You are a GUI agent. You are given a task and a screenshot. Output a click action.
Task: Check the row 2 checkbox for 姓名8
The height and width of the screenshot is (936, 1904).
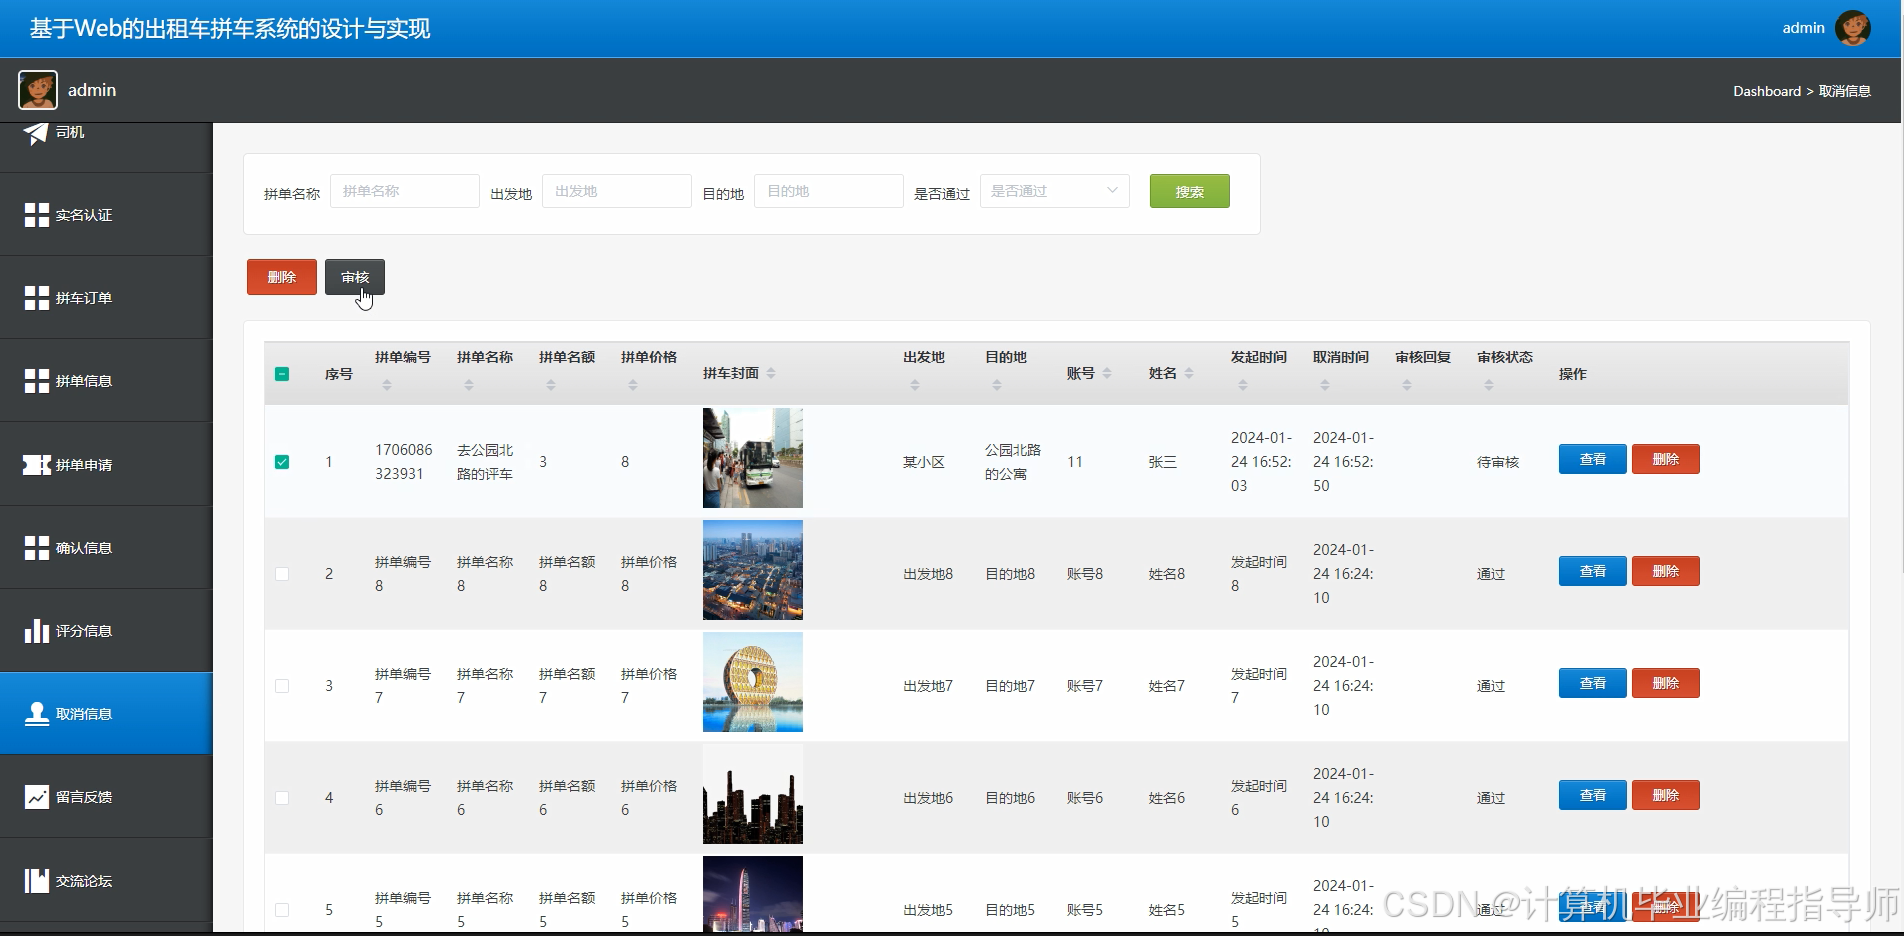(x=282, y=574)
